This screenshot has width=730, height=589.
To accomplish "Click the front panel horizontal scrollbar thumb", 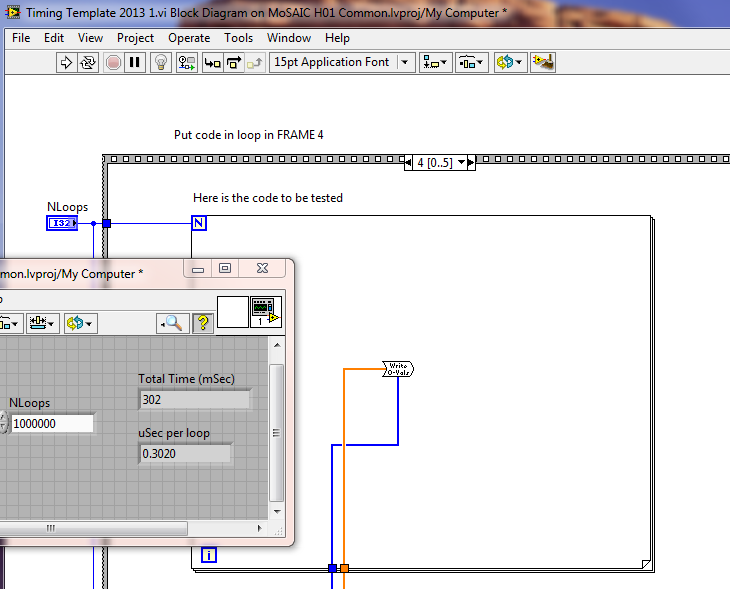I will [x=93, y=528].
